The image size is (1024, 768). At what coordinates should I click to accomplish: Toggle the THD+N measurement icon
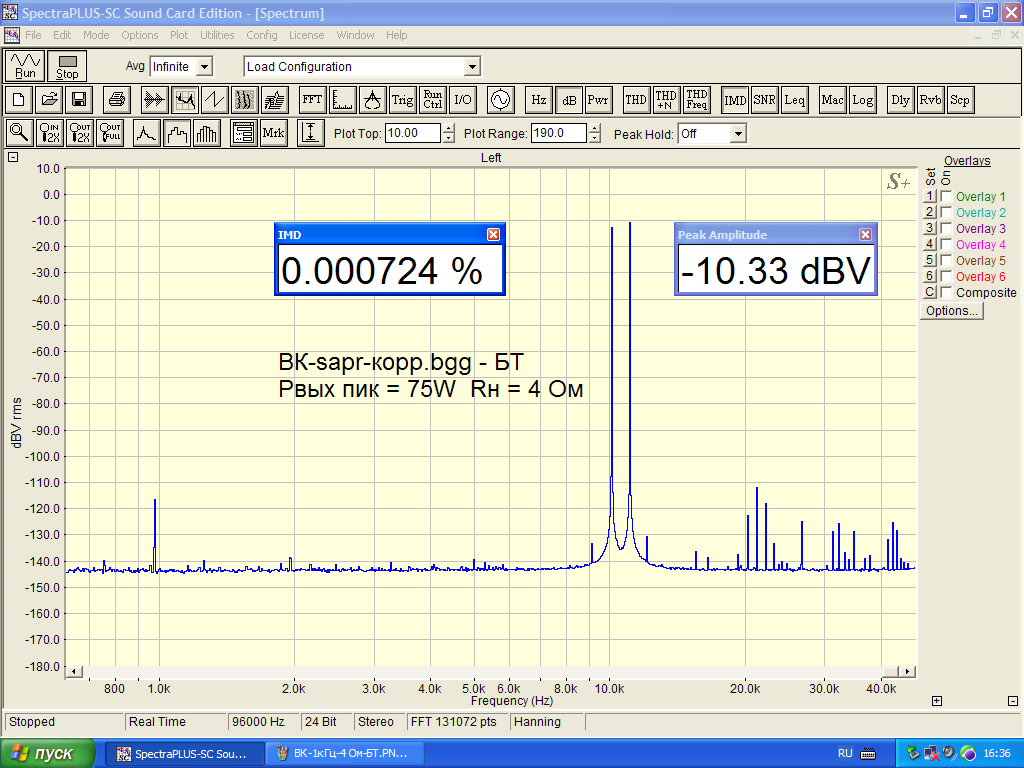[x=666, y=100]
